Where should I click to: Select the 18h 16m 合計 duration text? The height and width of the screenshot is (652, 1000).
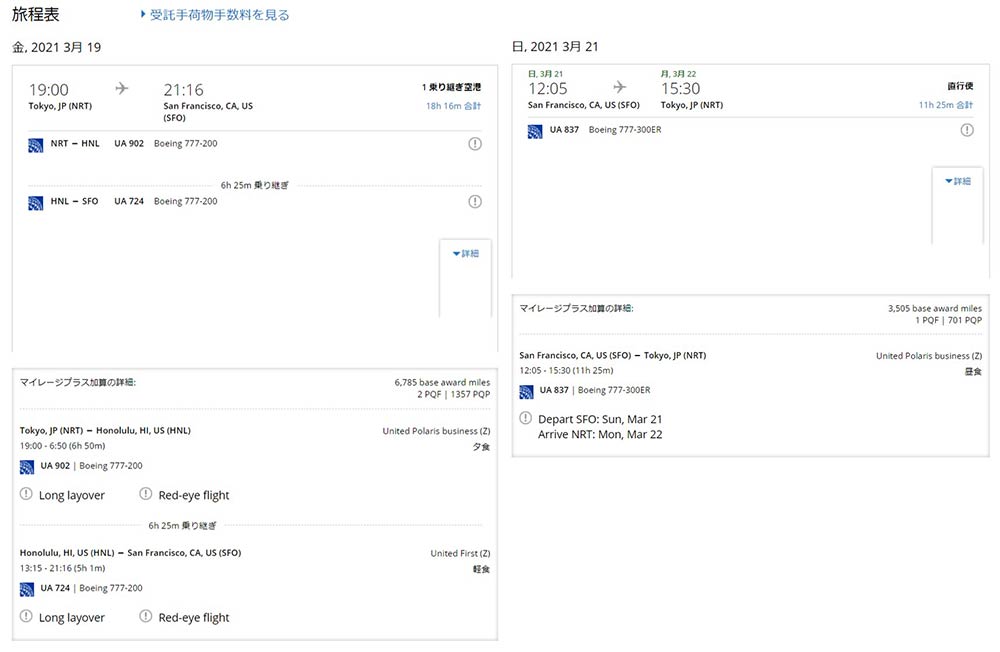[x=453, y=106]
